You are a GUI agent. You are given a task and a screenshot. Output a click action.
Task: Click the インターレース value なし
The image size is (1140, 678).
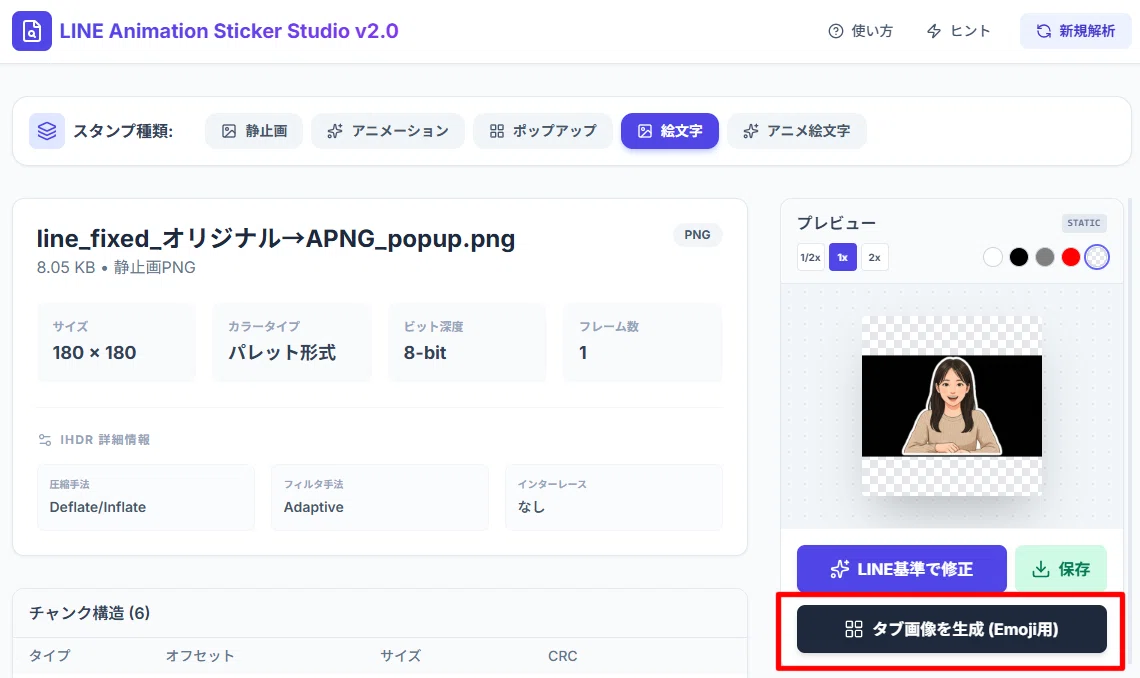(531, 507)
